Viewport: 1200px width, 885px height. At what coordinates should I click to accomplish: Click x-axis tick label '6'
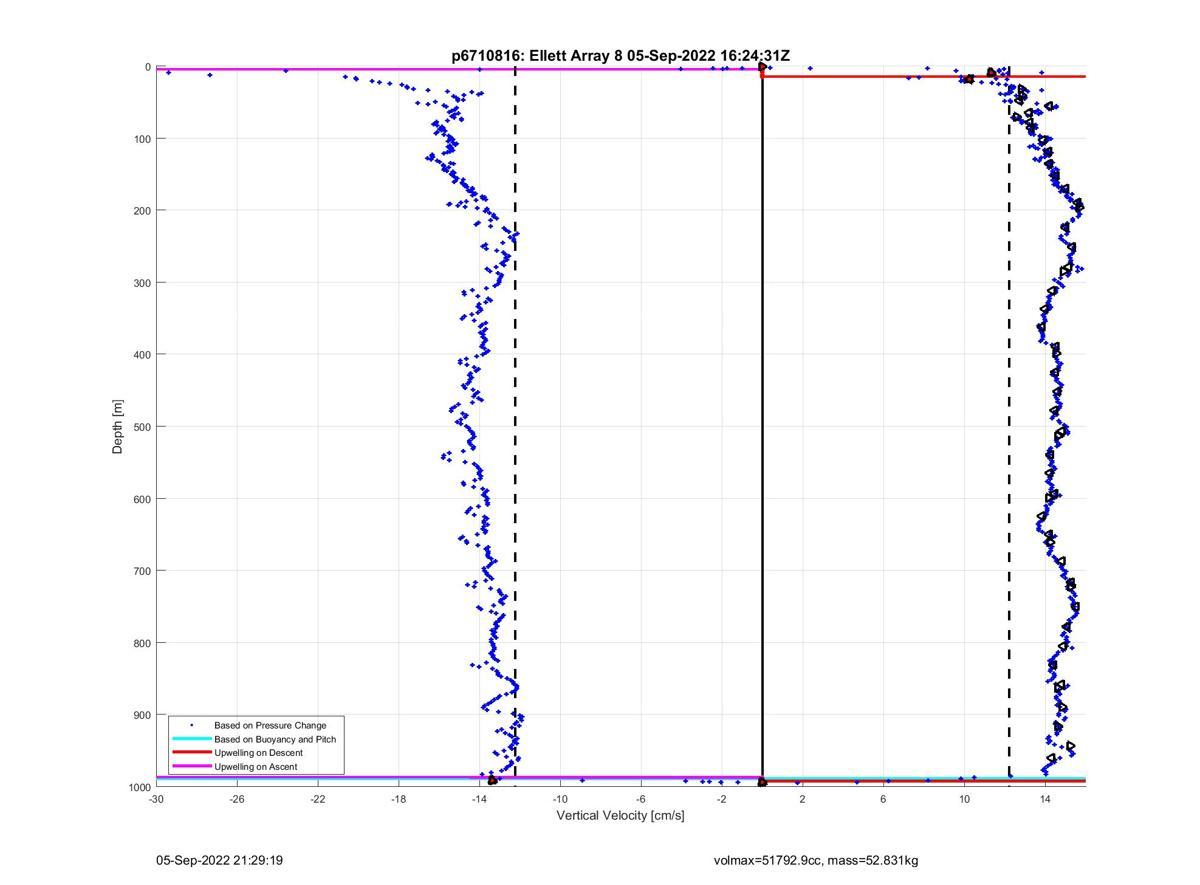click(x=883, y=799)
